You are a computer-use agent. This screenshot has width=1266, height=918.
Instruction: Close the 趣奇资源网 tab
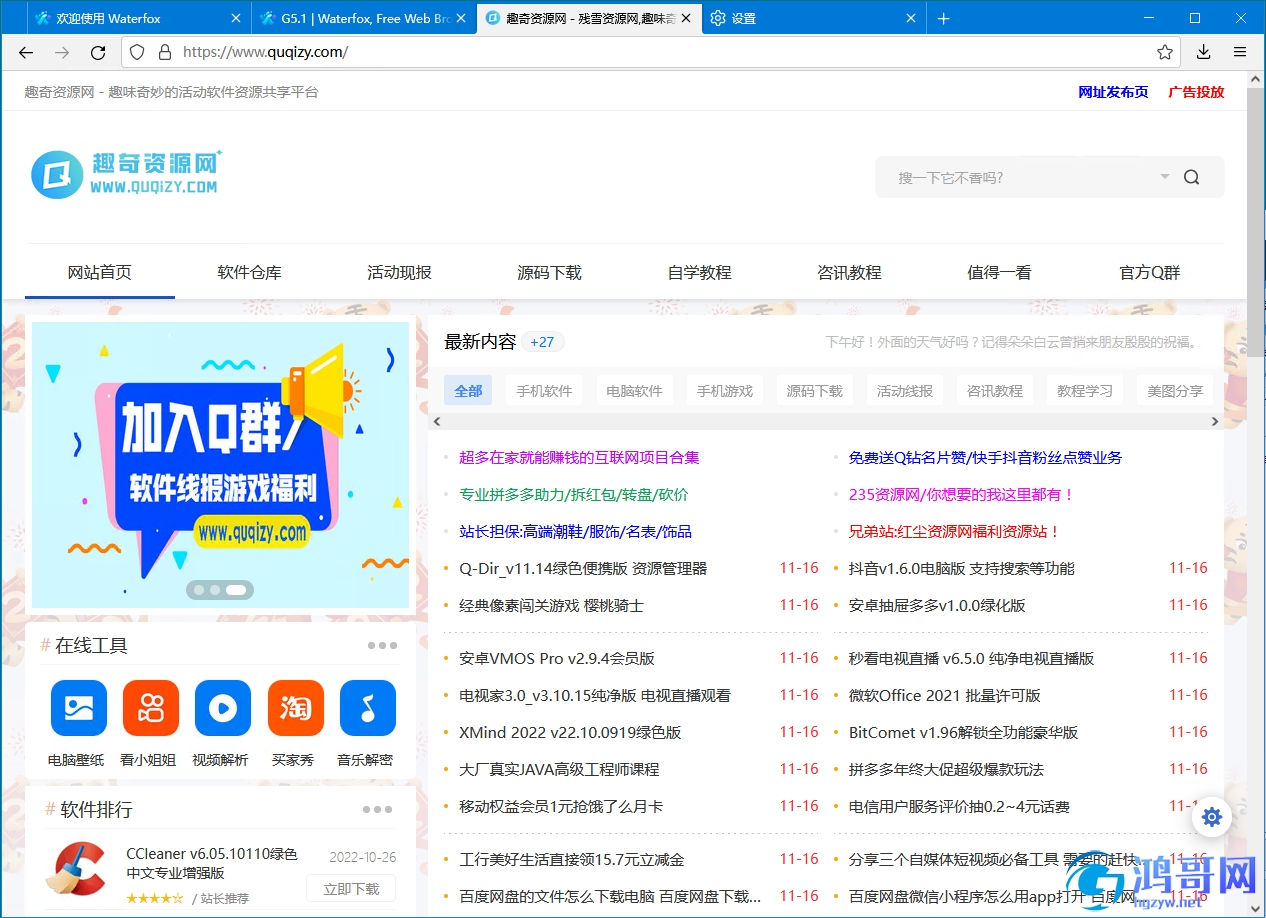(686, 18)
